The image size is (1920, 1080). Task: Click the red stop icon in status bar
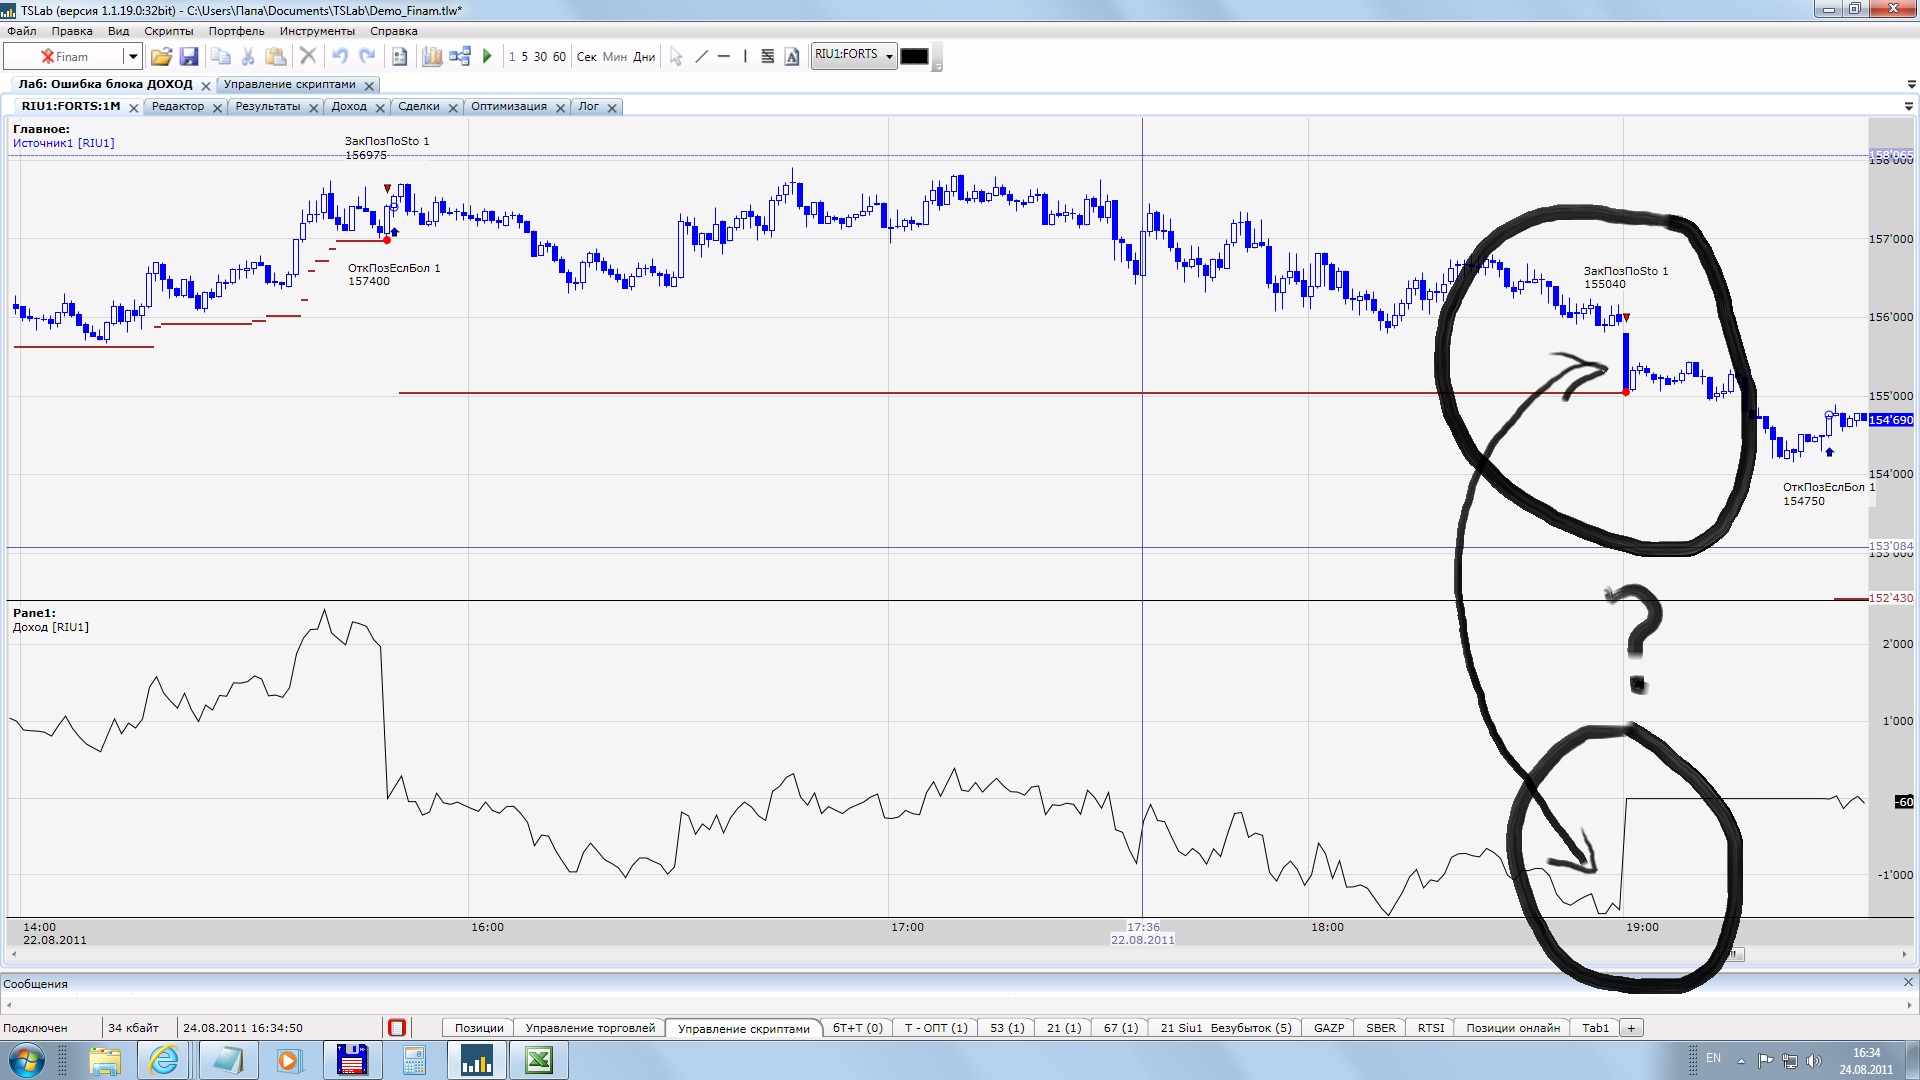[397, 1028]
